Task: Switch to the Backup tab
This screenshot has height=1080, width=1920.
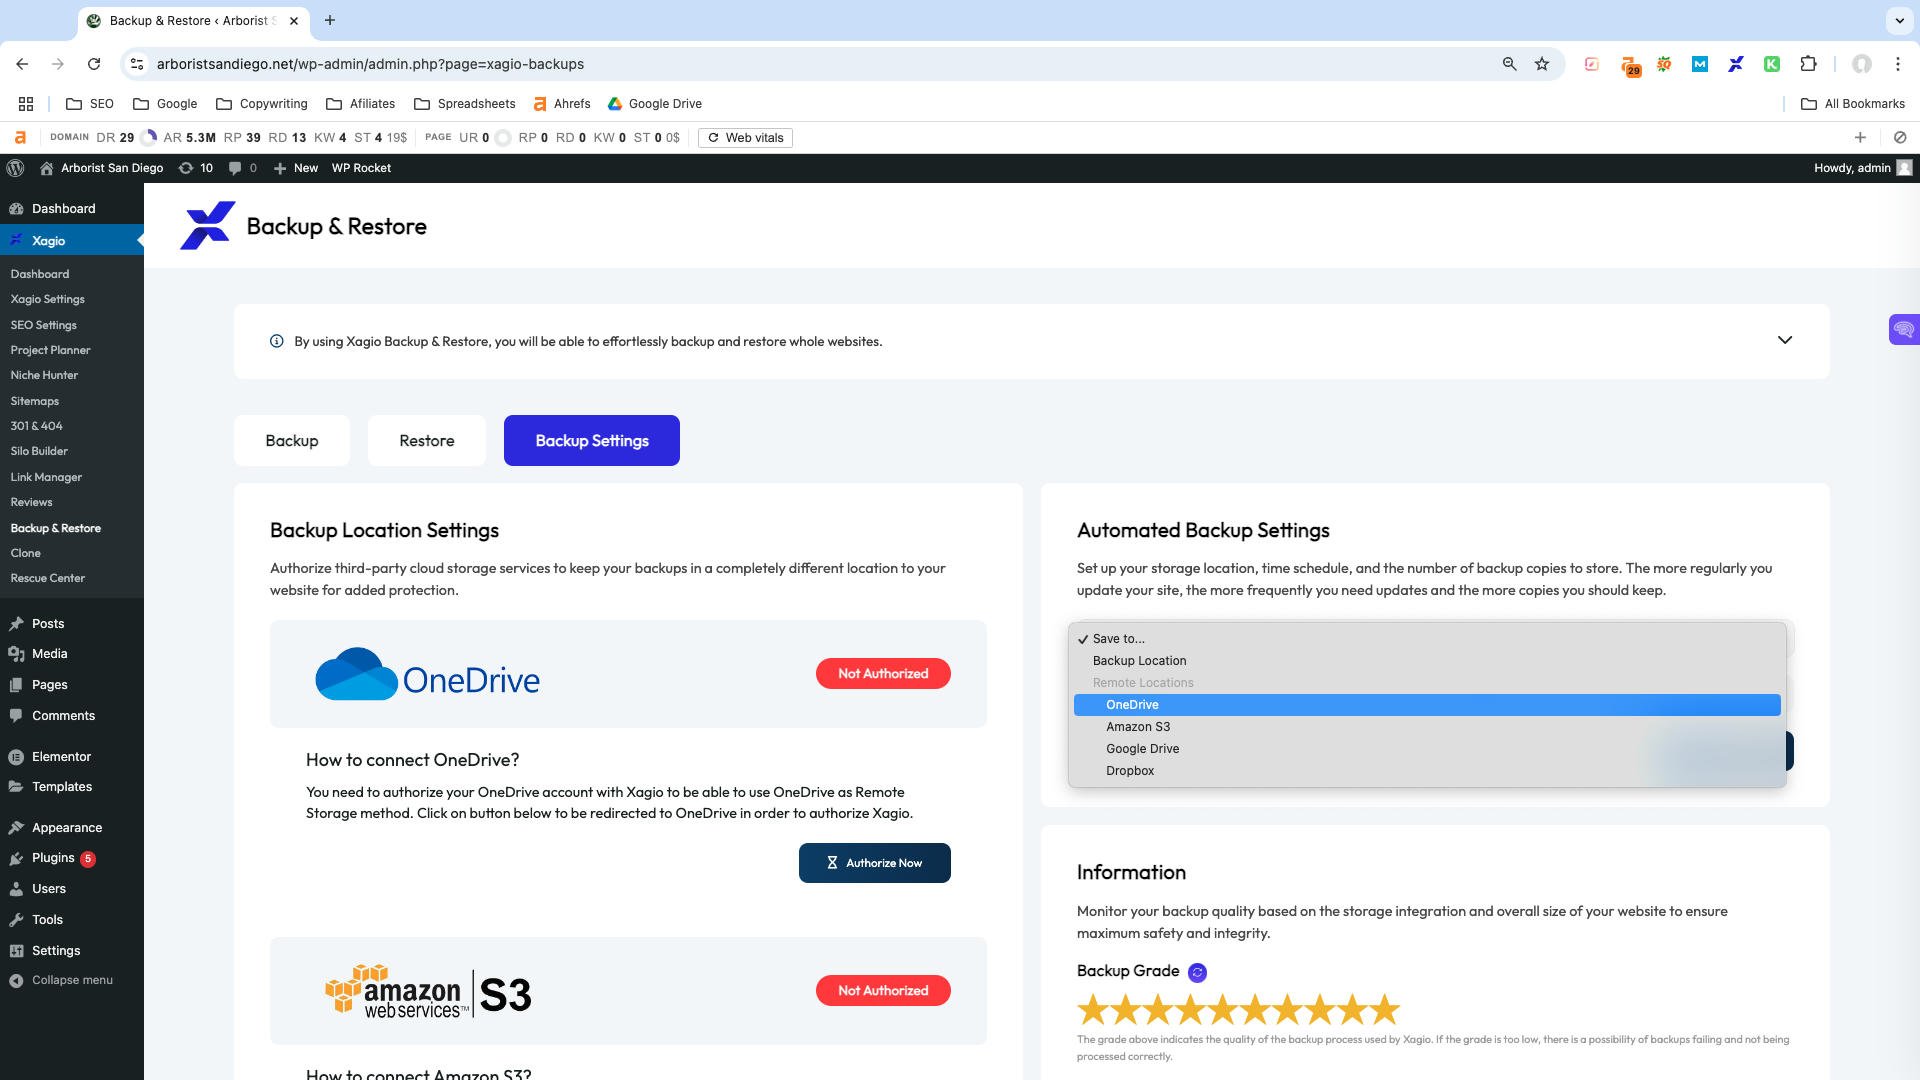Action: tap(292, 441)
